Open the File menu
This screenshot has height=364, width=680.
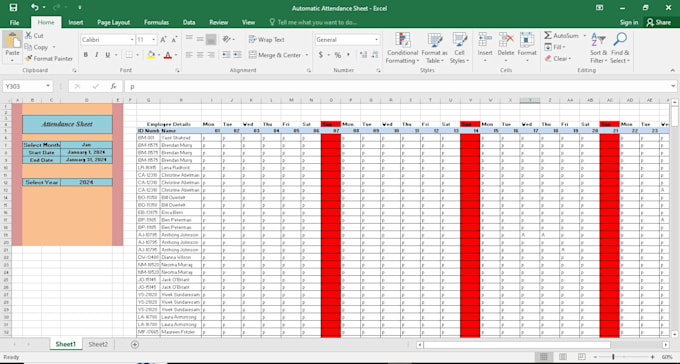point(14,23)
